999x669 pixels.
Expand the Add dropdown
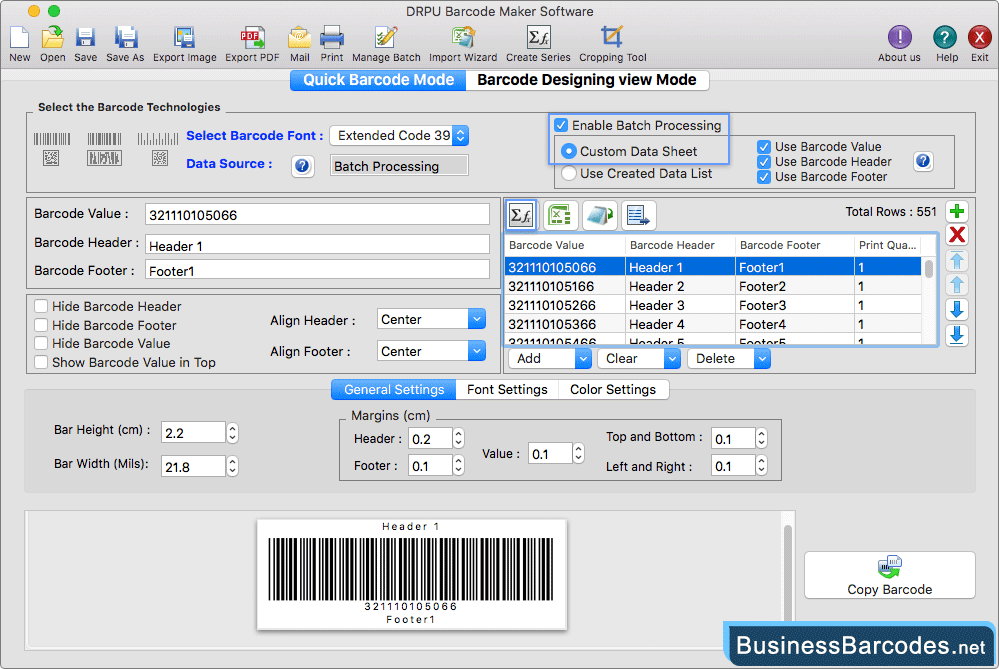click(x=582, y=359)
